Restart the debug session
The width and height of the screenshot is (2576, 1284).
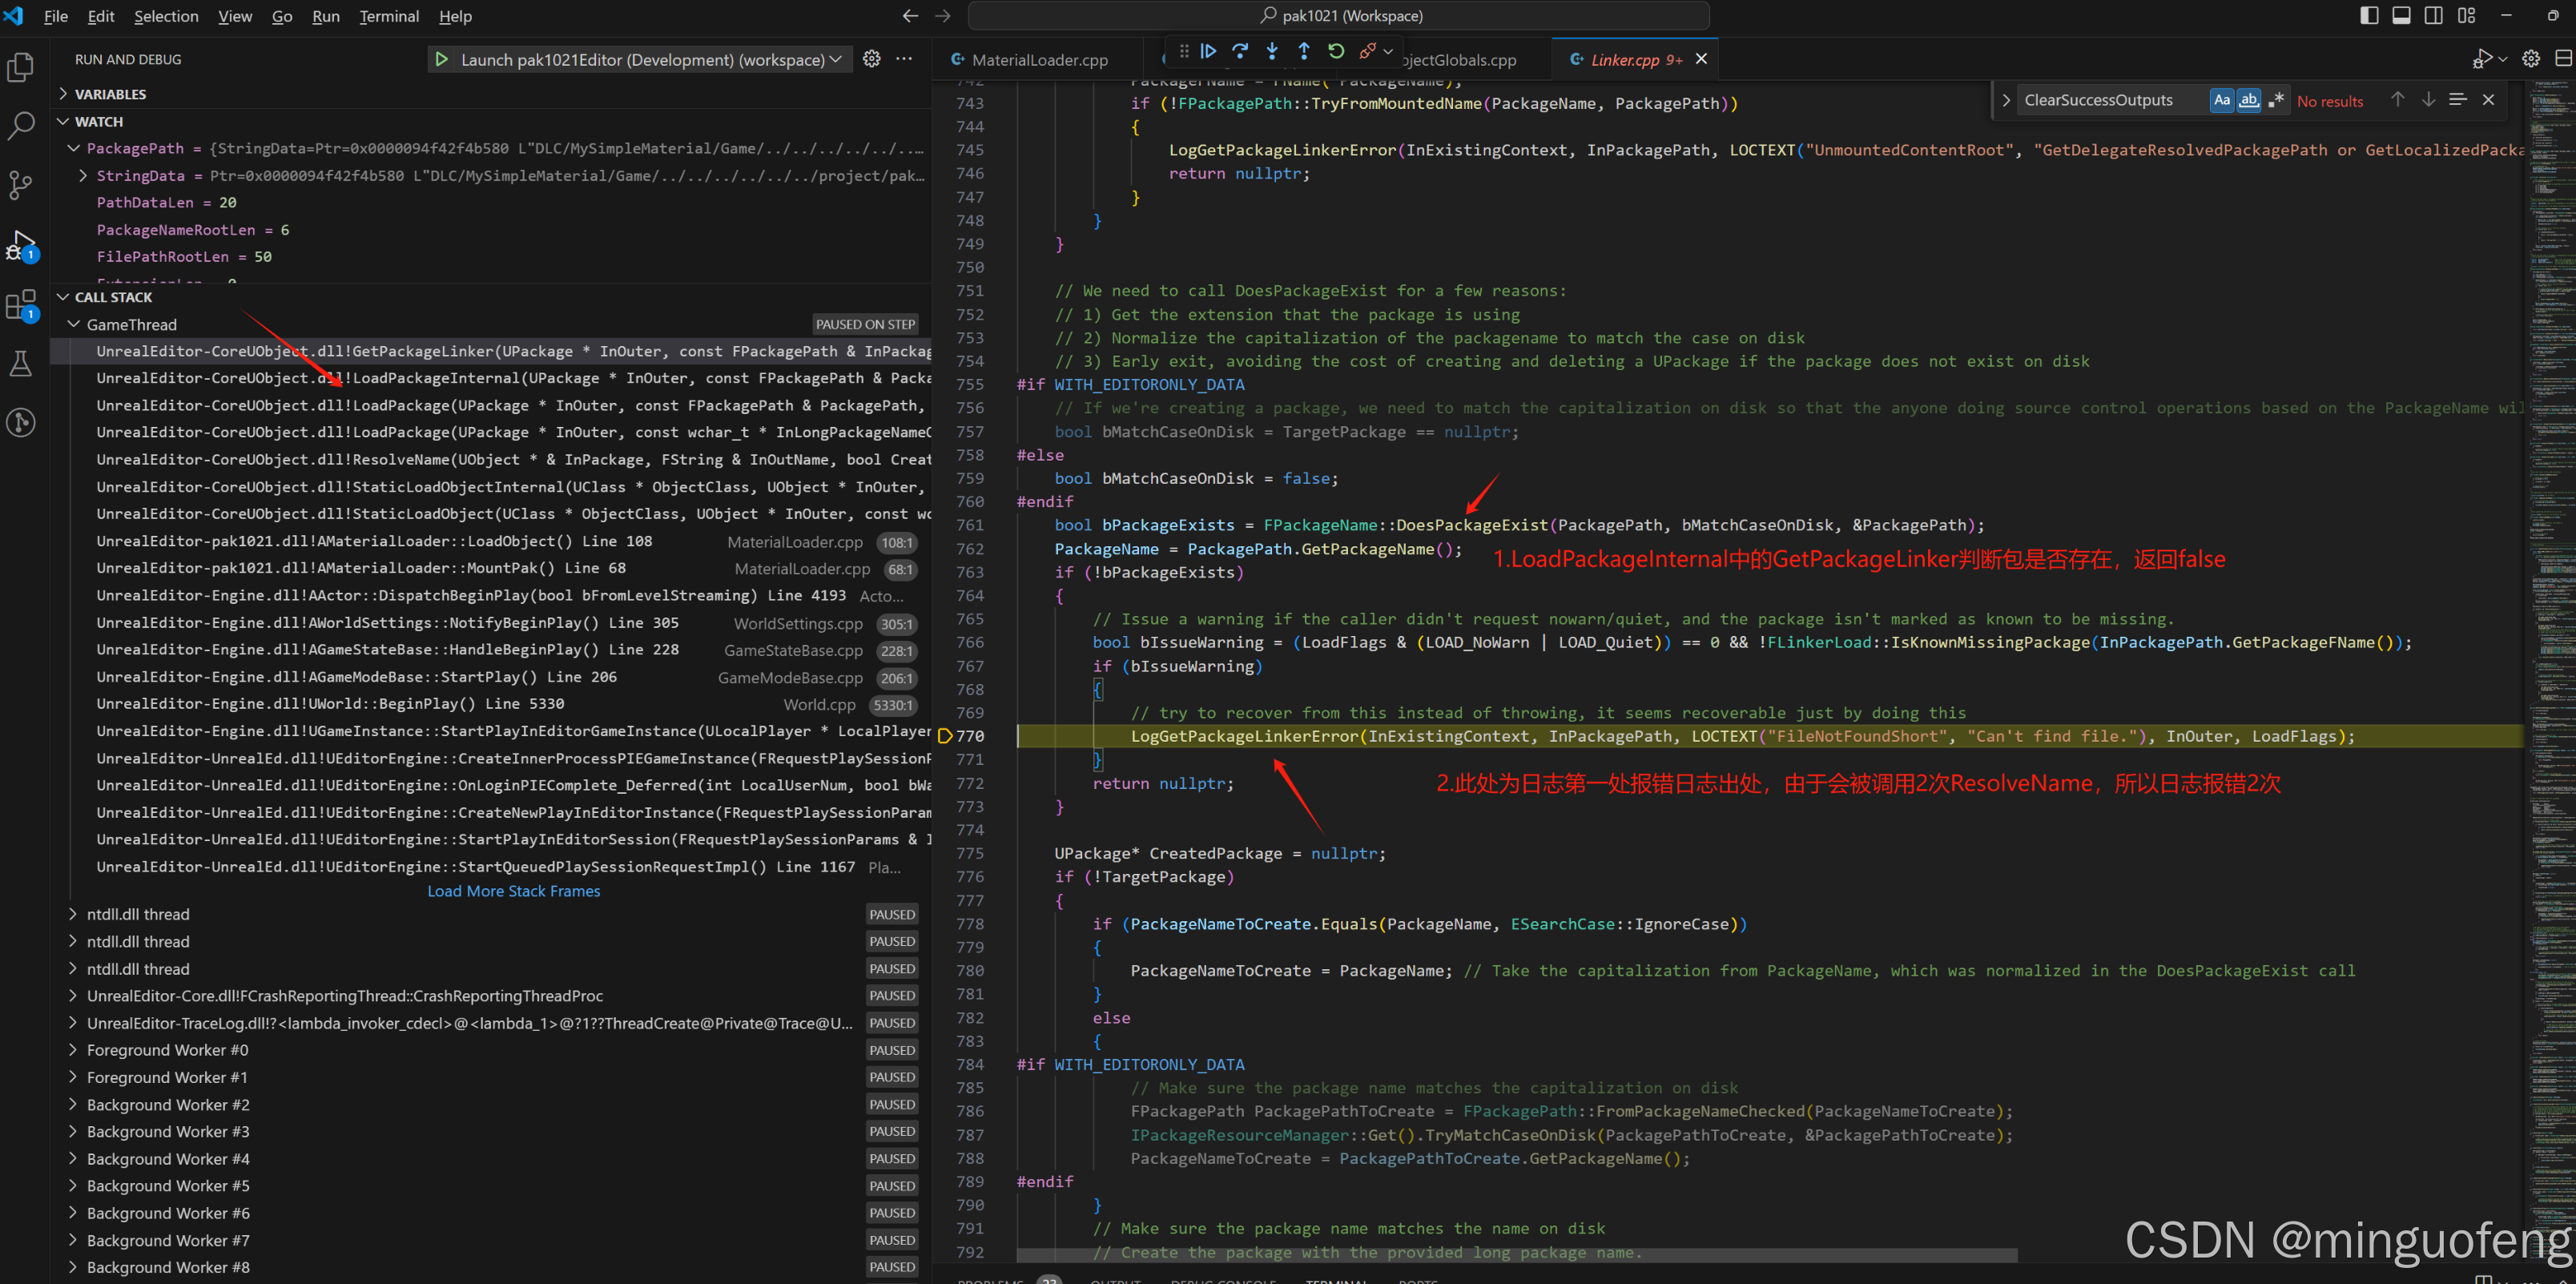1336,51
